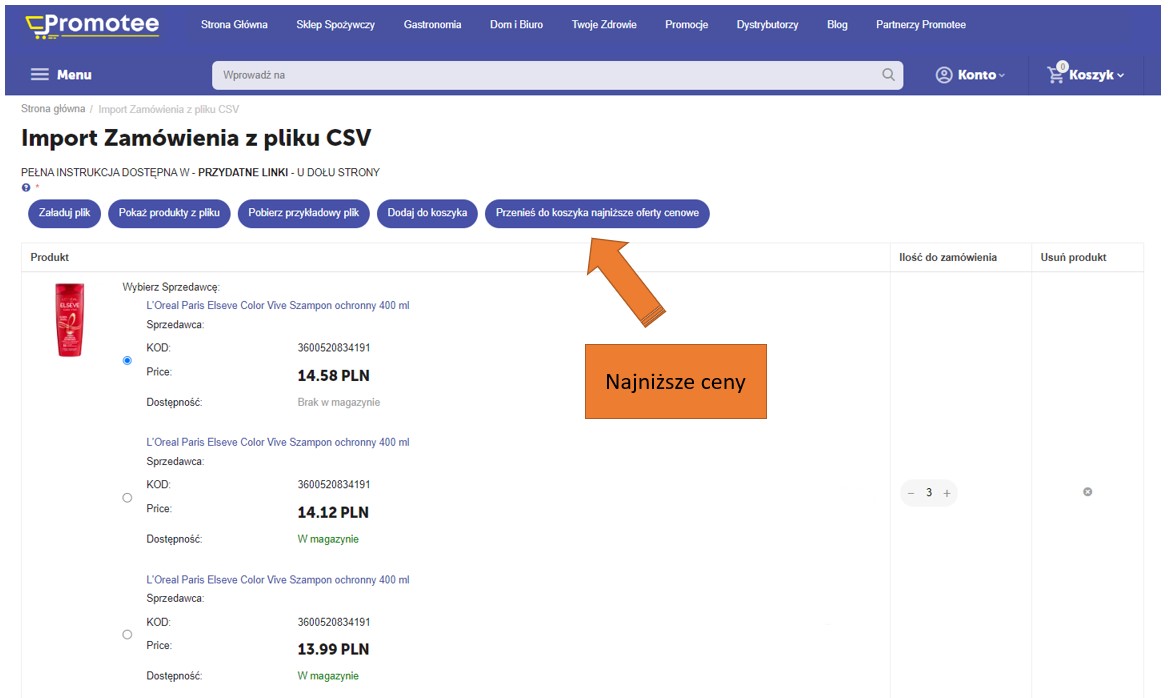Open the Sklep Spożywczy menu
Image resolution: width=1173 pixels, height=698 pixels.
(x=335, y=25)
